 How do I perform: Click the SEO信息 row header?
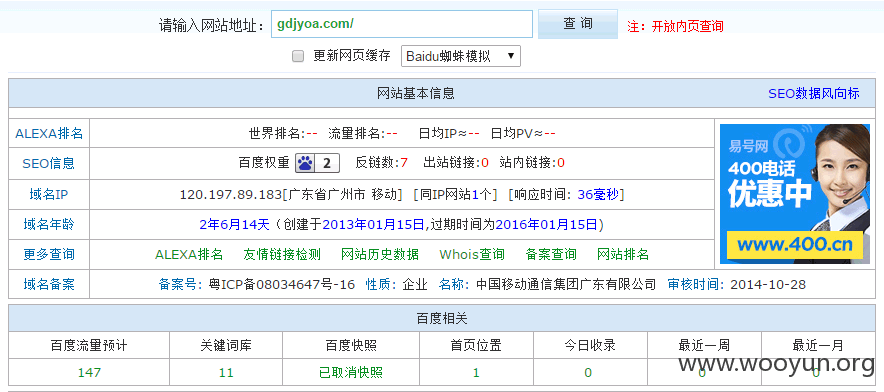coord(48,164)
